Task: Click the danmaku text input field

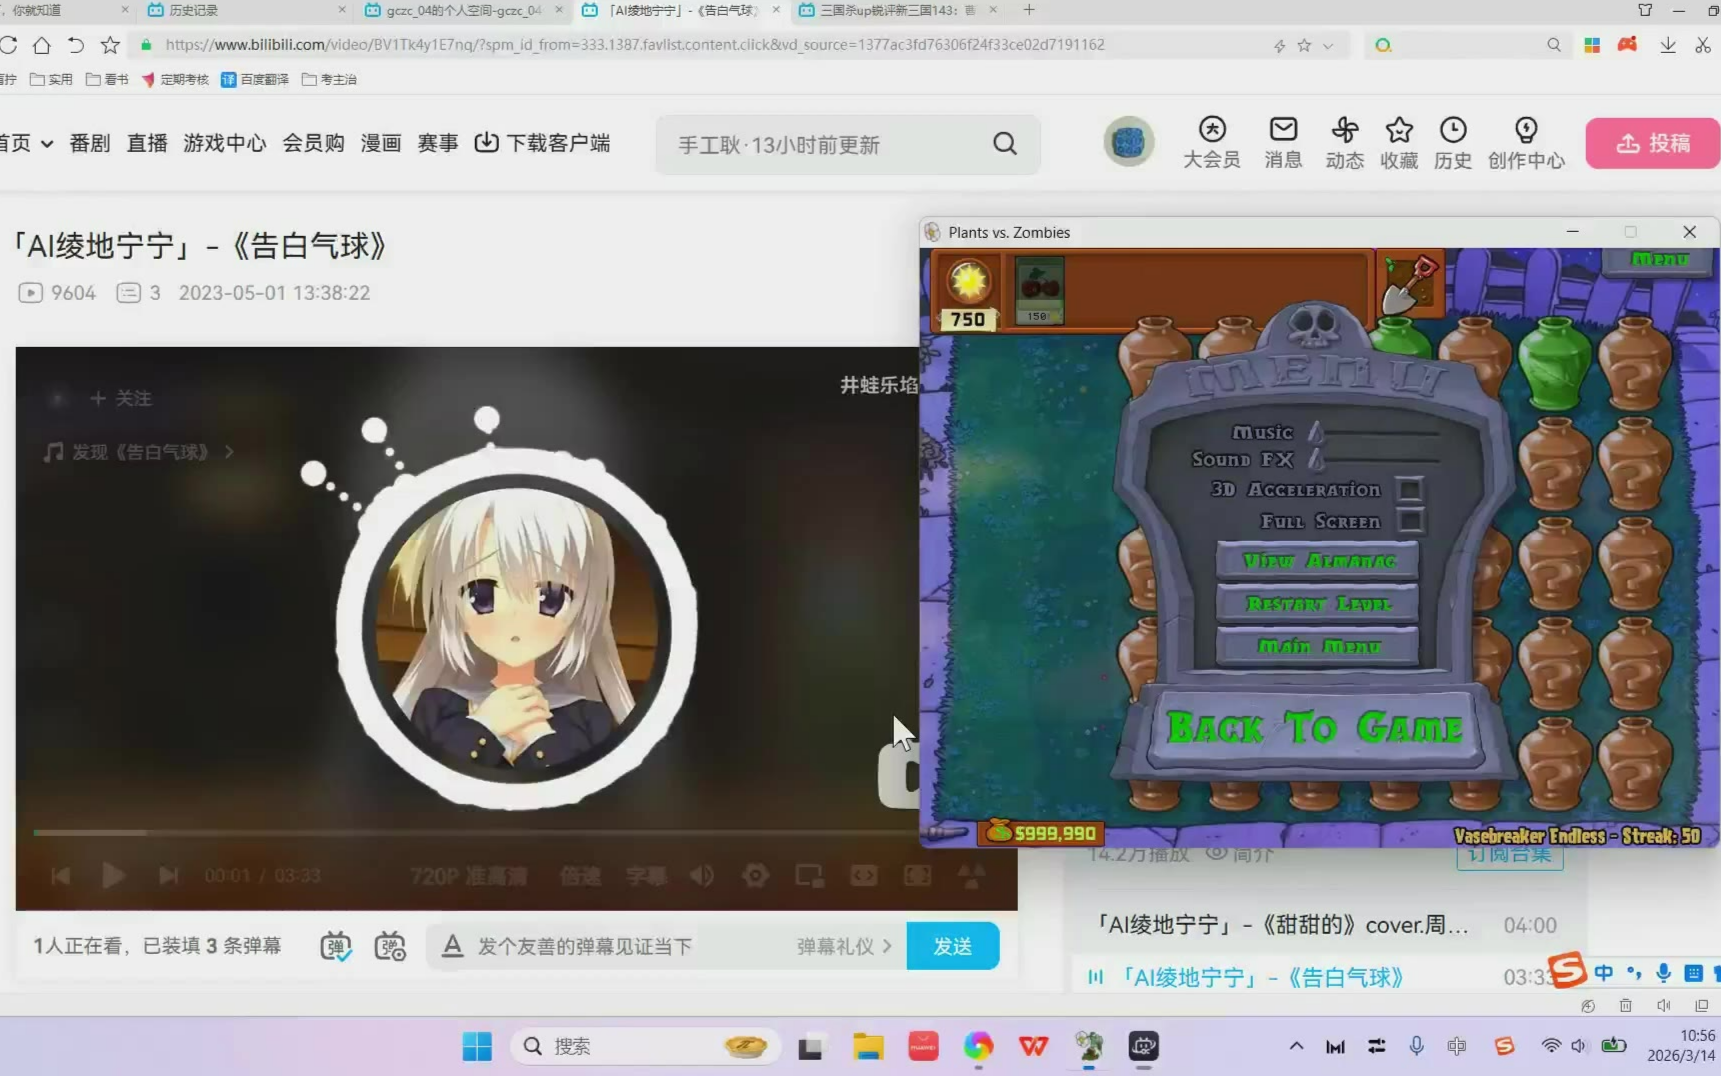Action: (630, 946)
